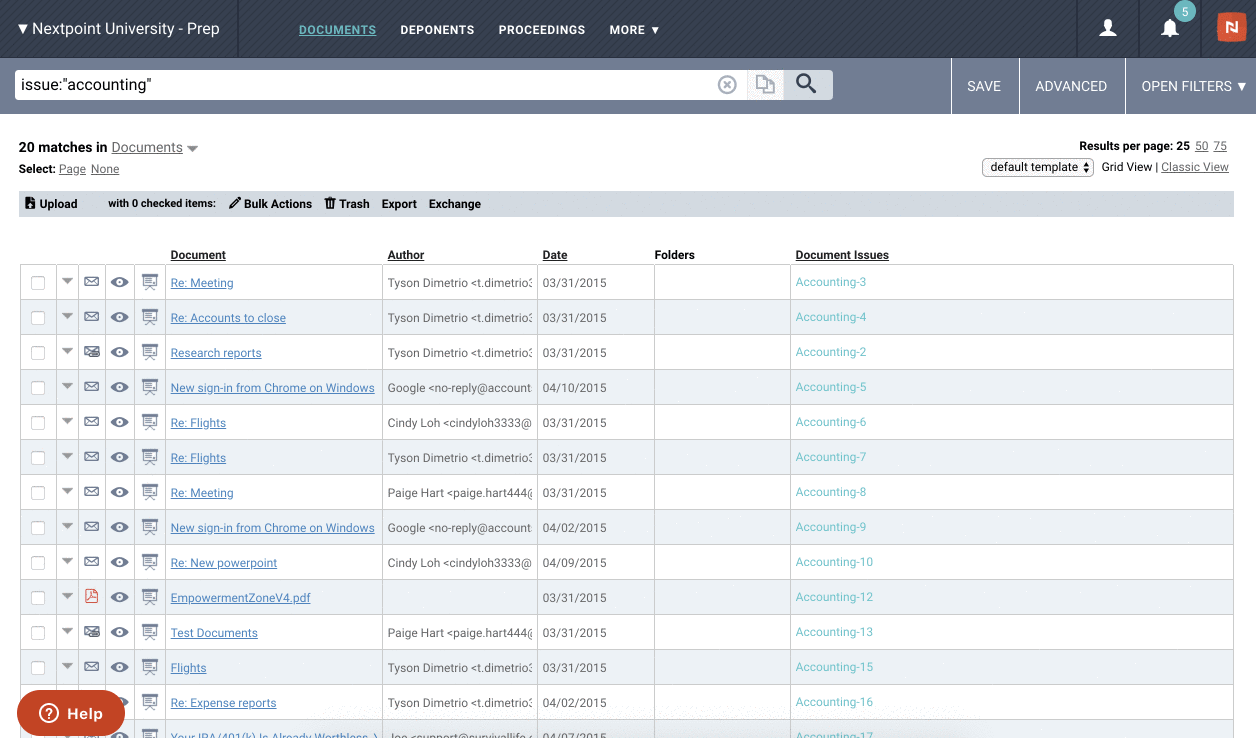Click Bulk Actions with pencil icon
This screenshot has height=738, width=1256.
click(270, 203)
